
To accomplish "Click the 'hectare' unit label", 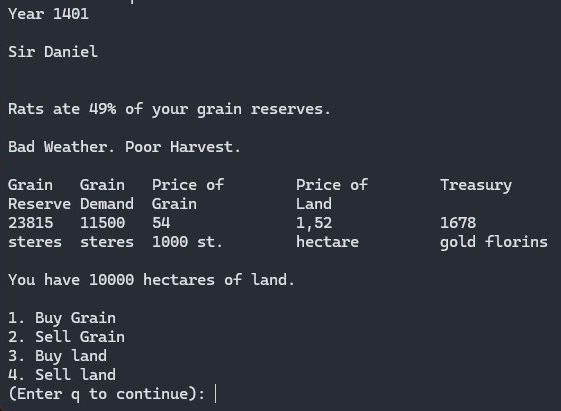I will pyautogui.click(x=327, y=242).
